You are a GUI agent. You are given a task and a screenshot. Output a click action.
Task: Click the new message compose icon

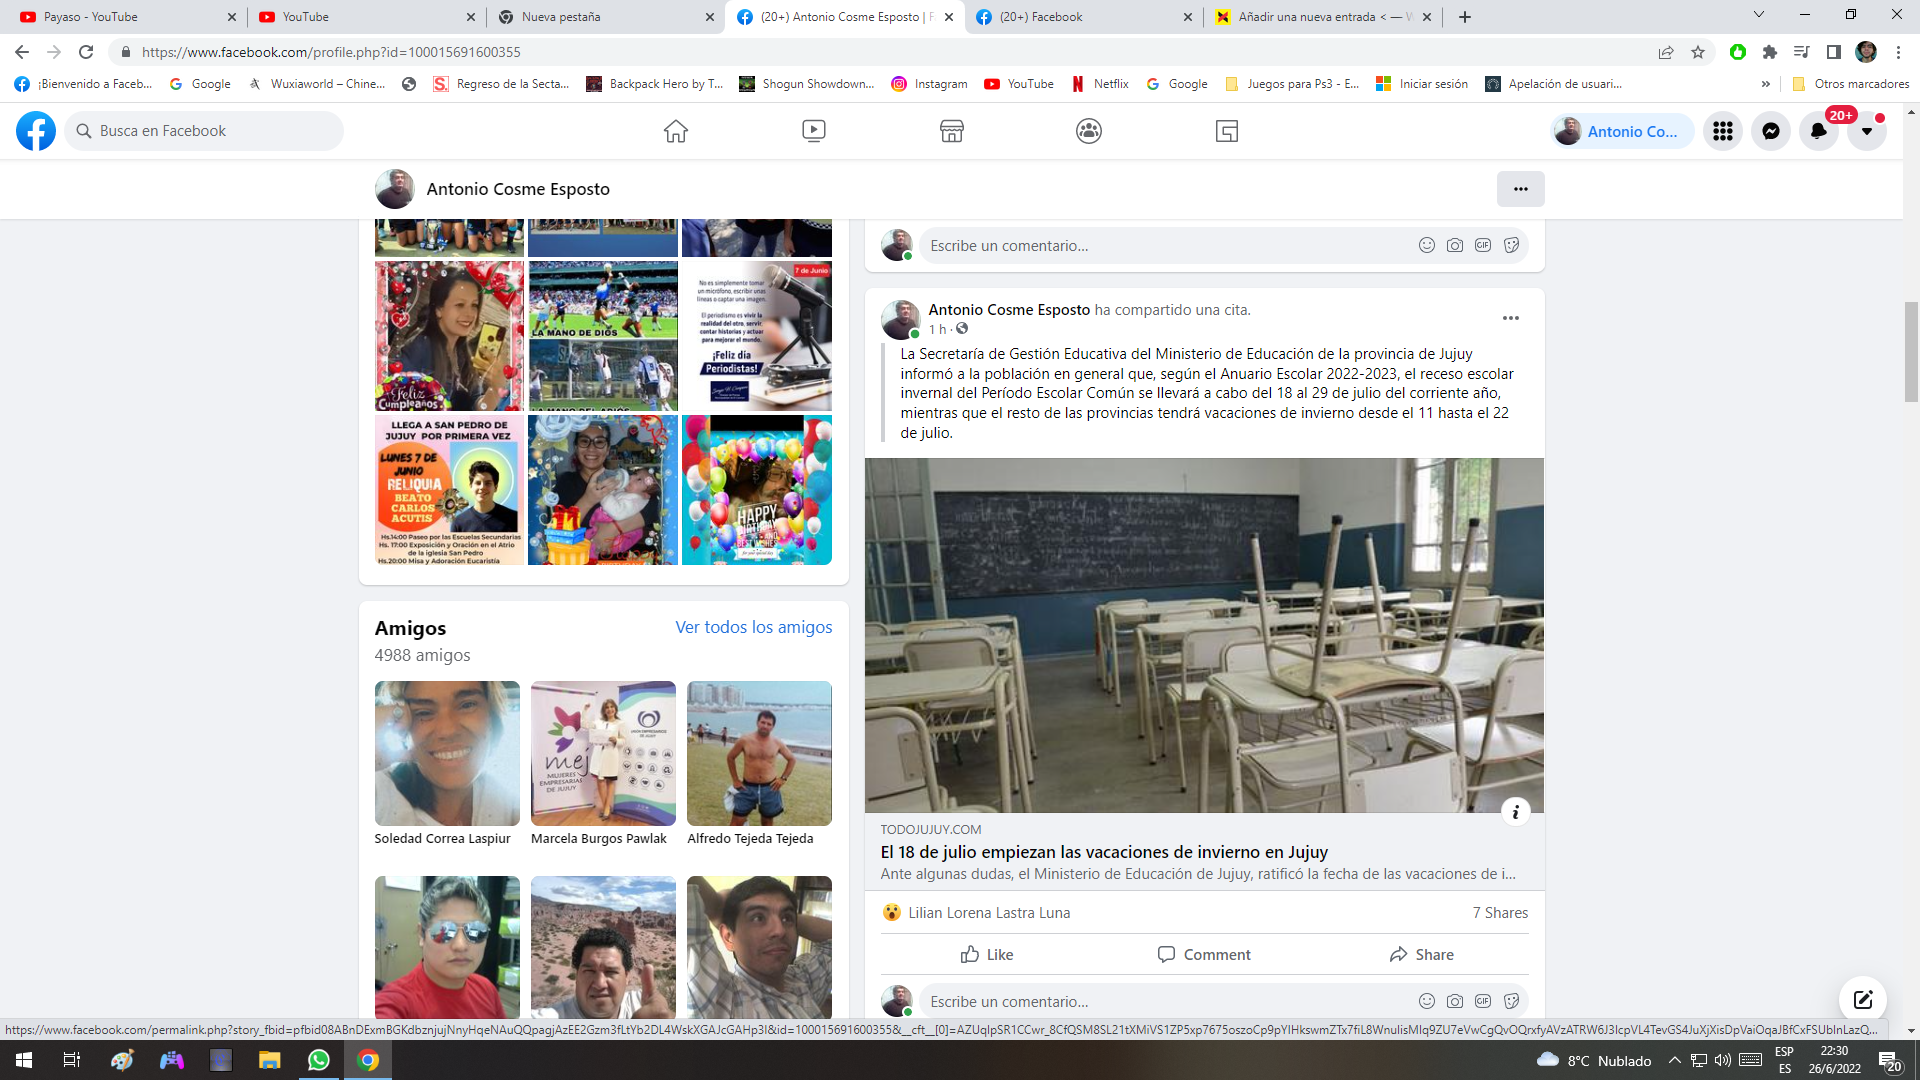1862,999
